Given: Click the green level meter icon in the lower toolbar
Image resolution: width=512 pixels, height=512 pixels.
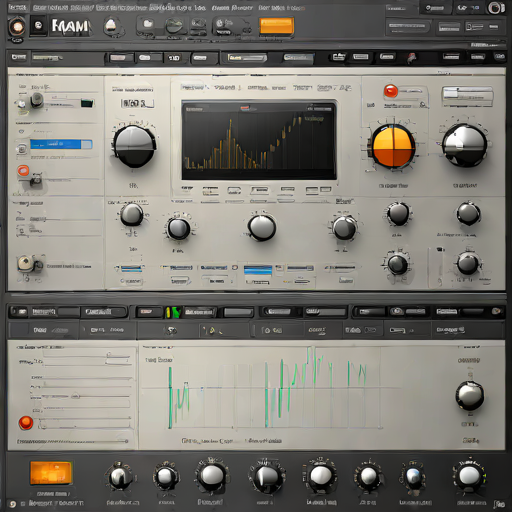Looking at the screenshot, I should point(173,312).
